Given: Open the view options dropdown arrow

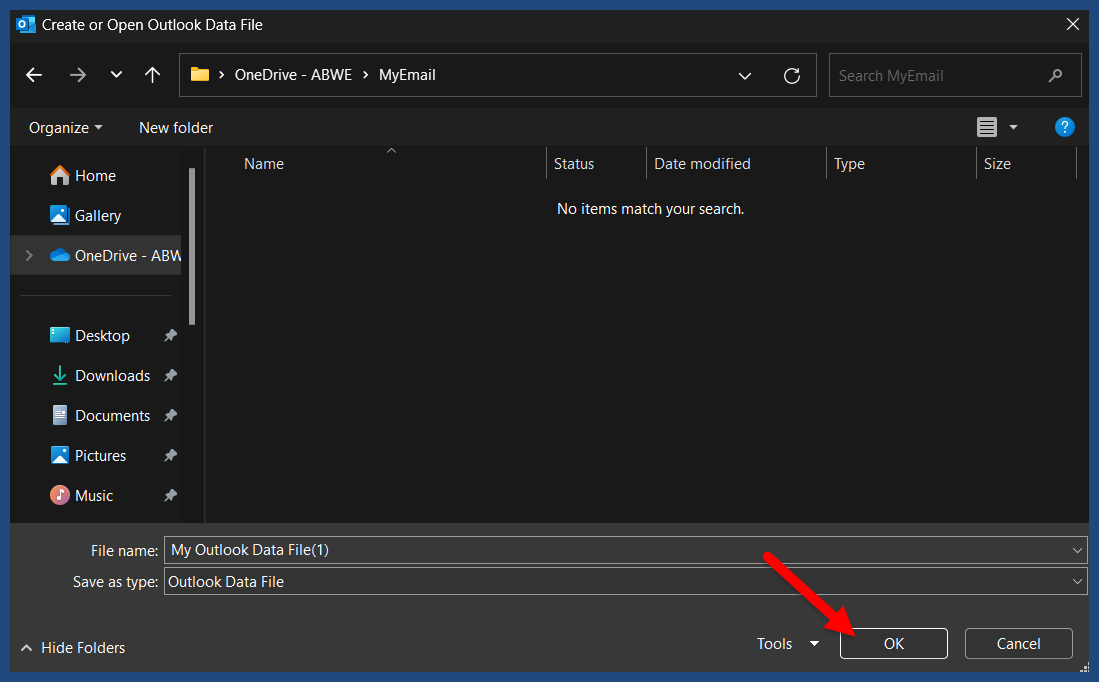Looking at the screenshot, I should pos(1013,128).
